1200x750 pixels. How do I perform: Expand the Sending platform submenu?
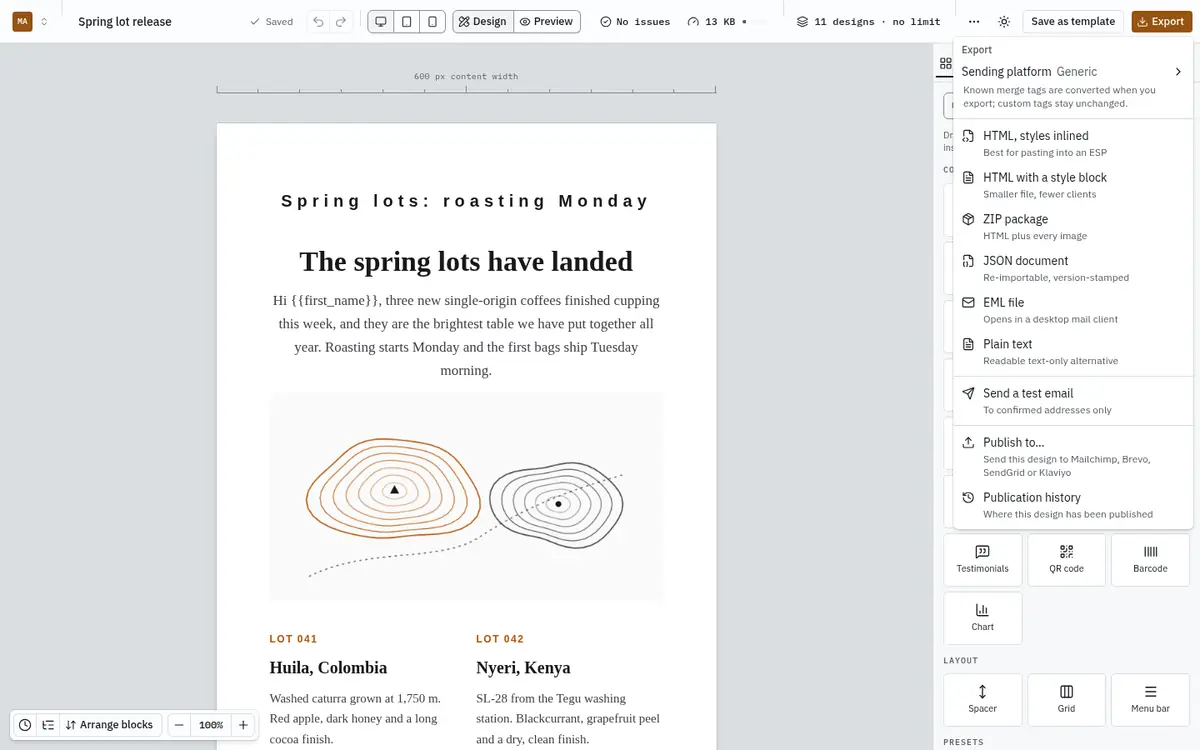[1073, 72]
